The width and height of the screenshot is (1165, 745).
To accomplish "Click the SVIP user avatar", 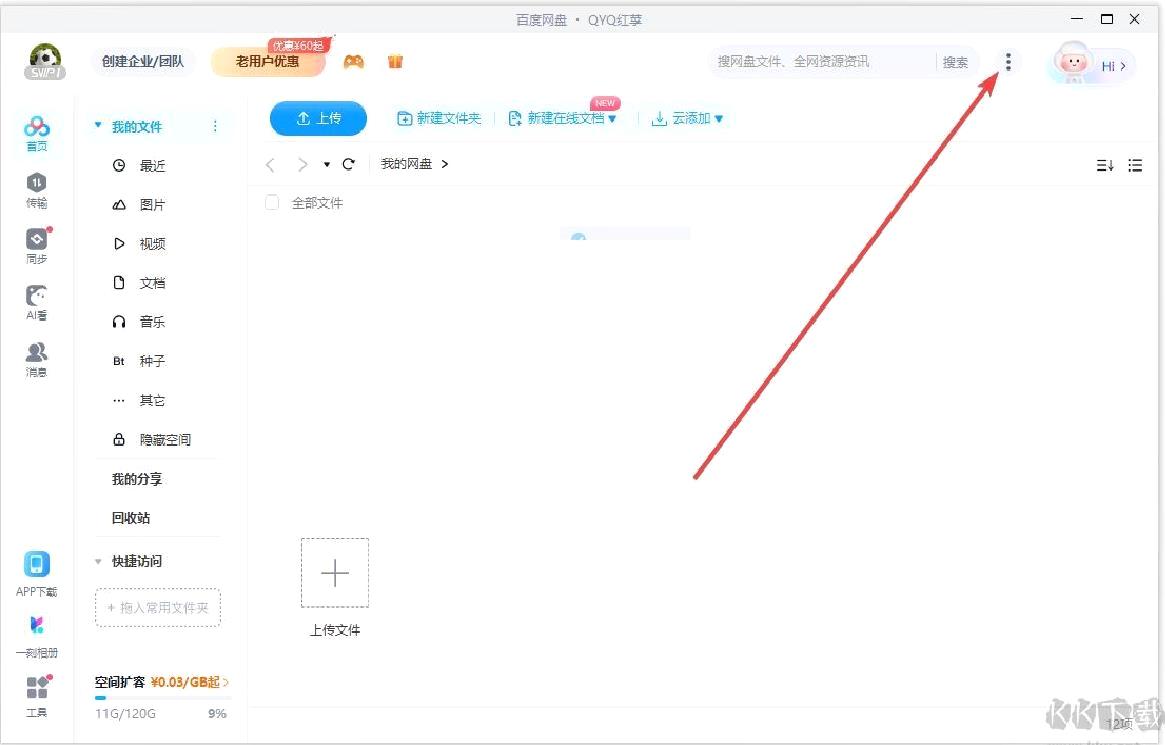I will (45, 62).
